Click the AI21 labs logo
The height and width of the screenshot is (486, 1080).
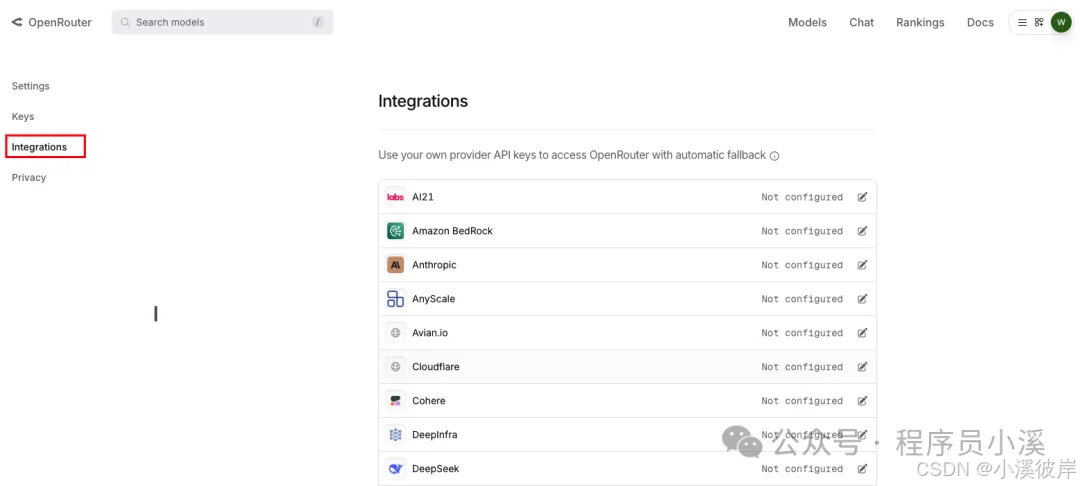[x=395, y=197]
